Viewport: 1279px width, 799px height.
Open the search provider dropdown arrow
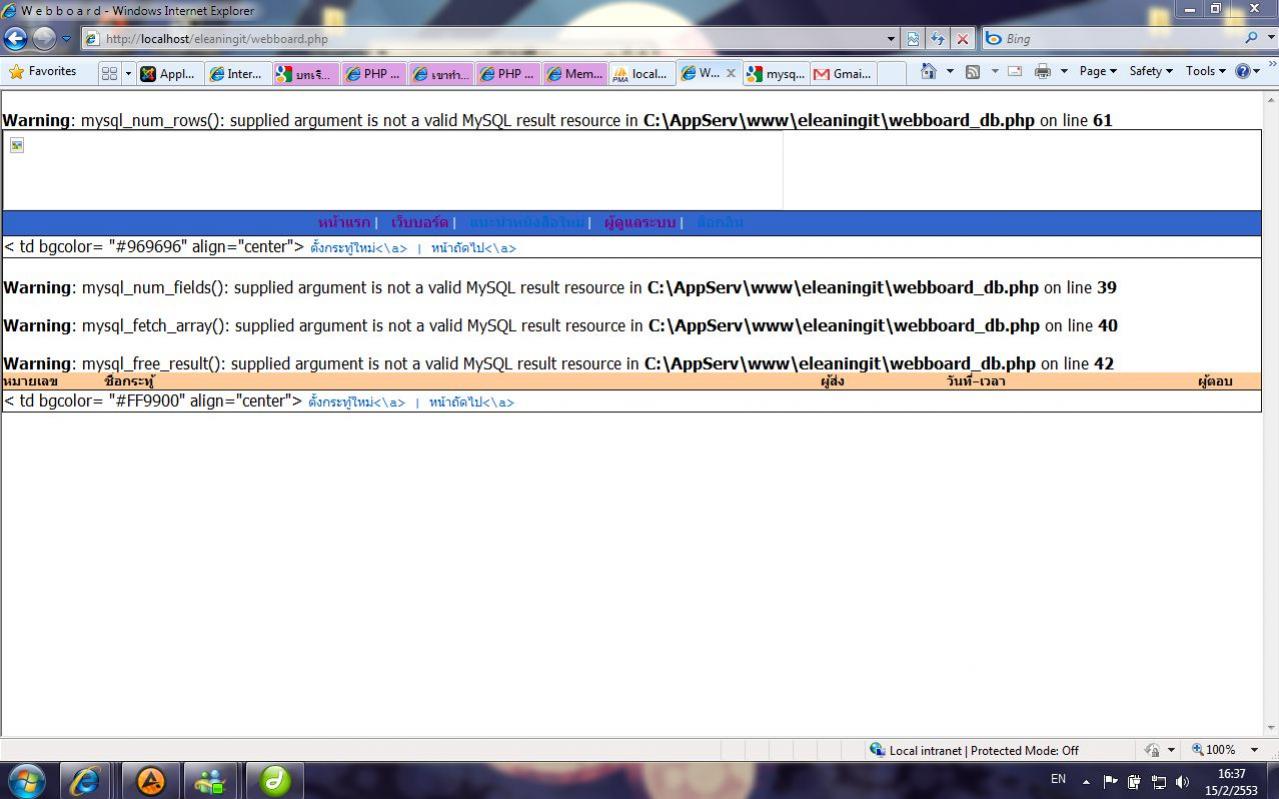[1269, 39]
